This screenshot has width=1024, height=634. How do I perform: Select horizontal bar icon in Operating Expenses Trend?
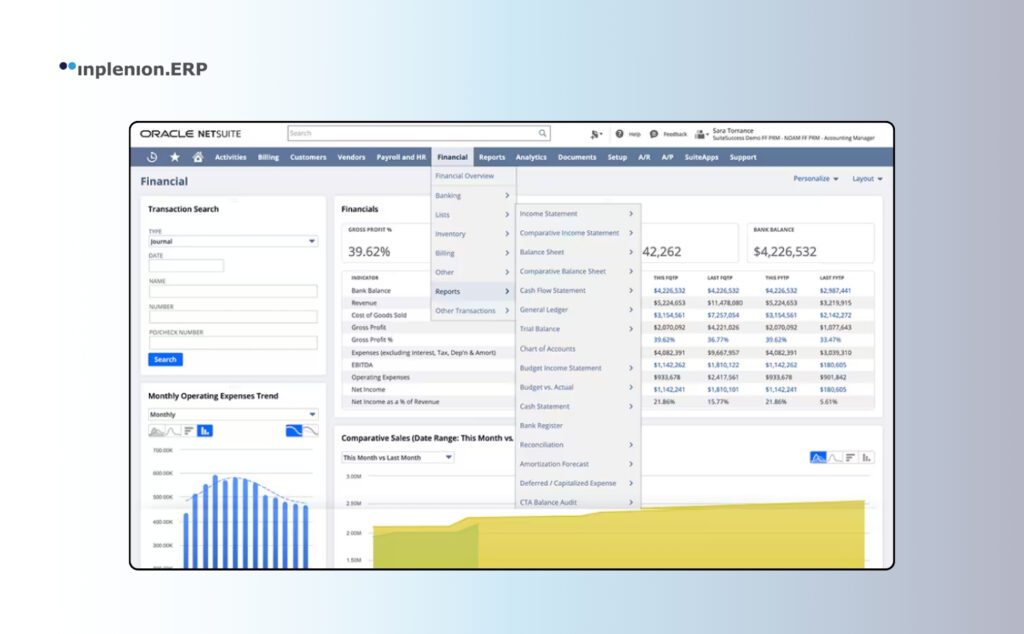(189, 431)
